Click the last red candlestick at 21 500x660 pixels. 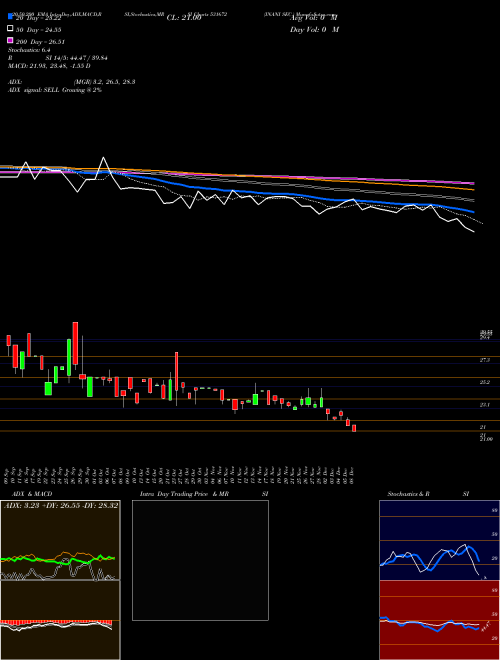(354, 428)
